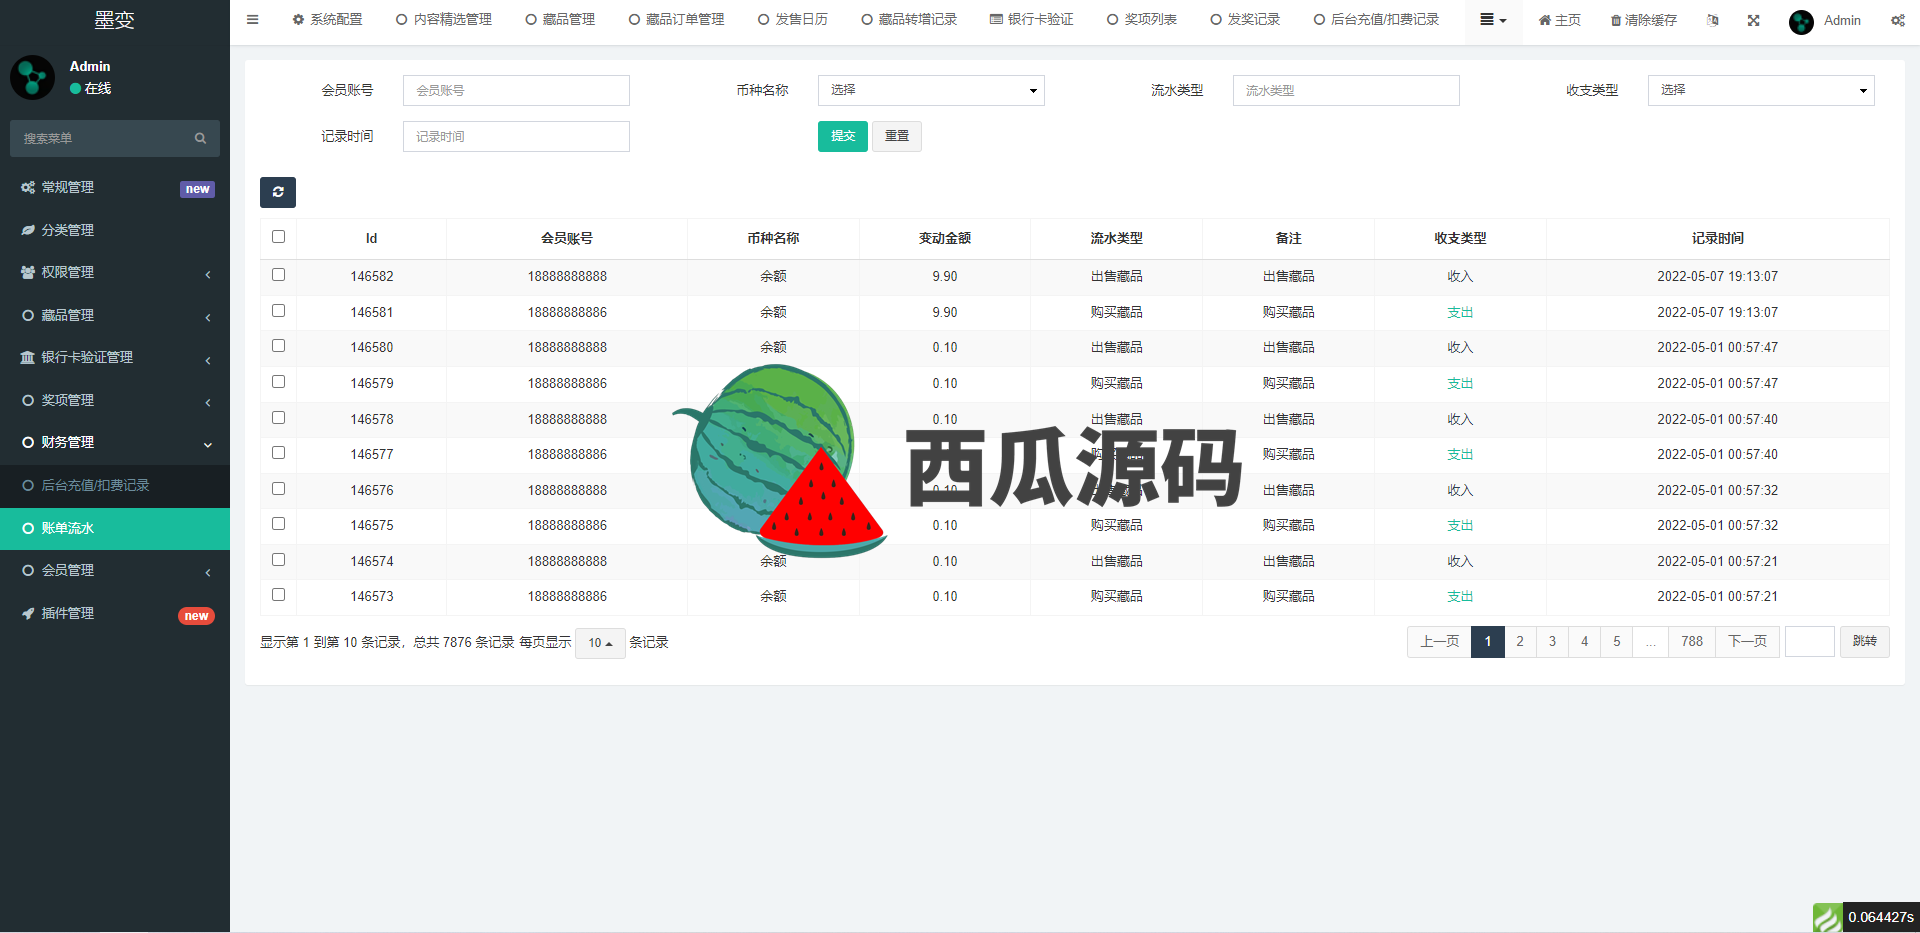Check the row 146582 checkbox

278,274
